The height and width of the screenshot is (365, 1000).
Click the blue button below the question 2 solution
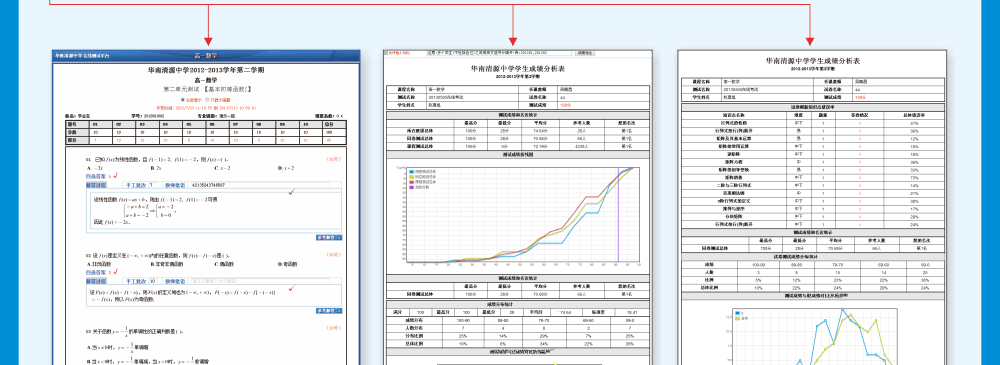coord(329,311)
